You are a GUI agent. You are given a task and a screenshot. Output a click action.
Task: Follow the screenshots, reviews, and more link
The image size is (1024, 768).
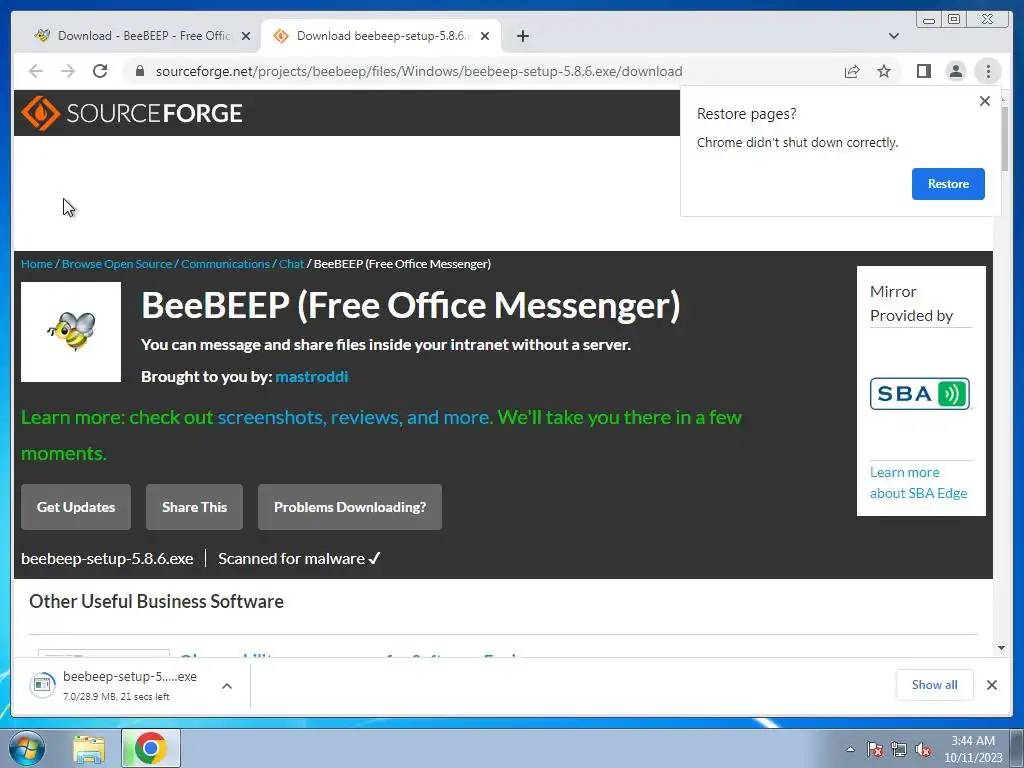click(x=354, y=417)
